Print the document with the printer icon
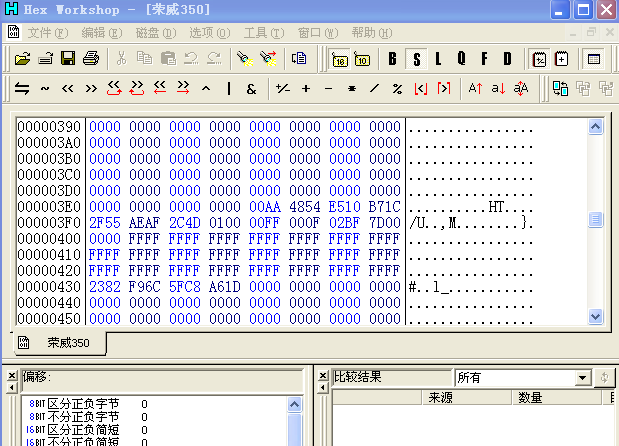This screenshot has height=446, width=619. coord(91,59)
